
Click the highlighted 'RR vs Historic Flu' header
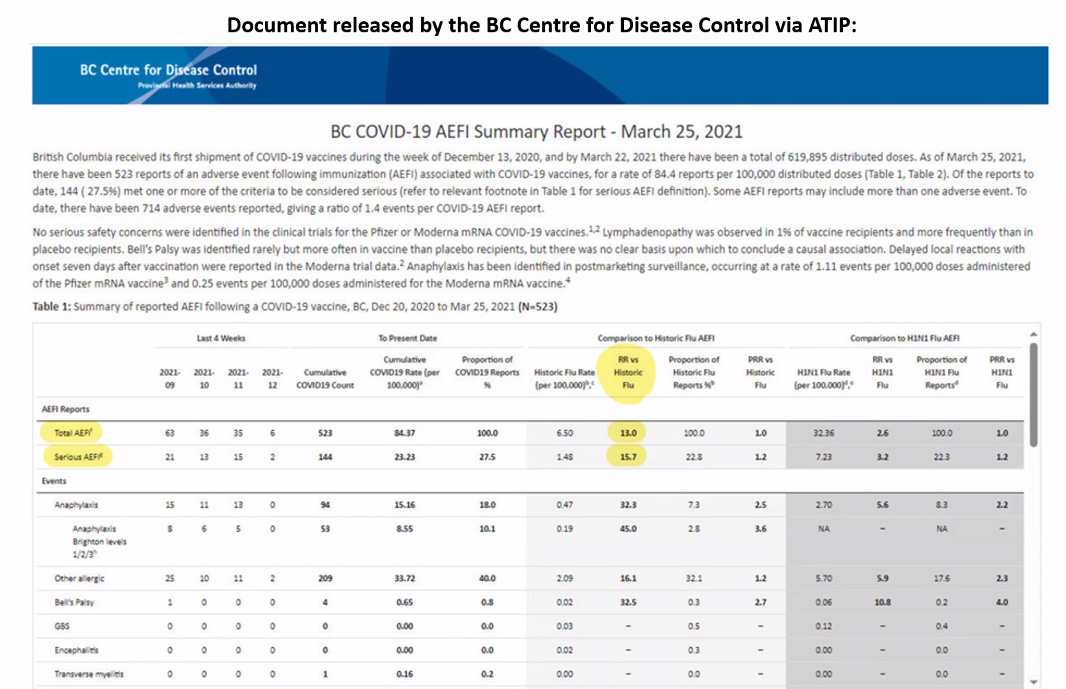pos(627,372)
